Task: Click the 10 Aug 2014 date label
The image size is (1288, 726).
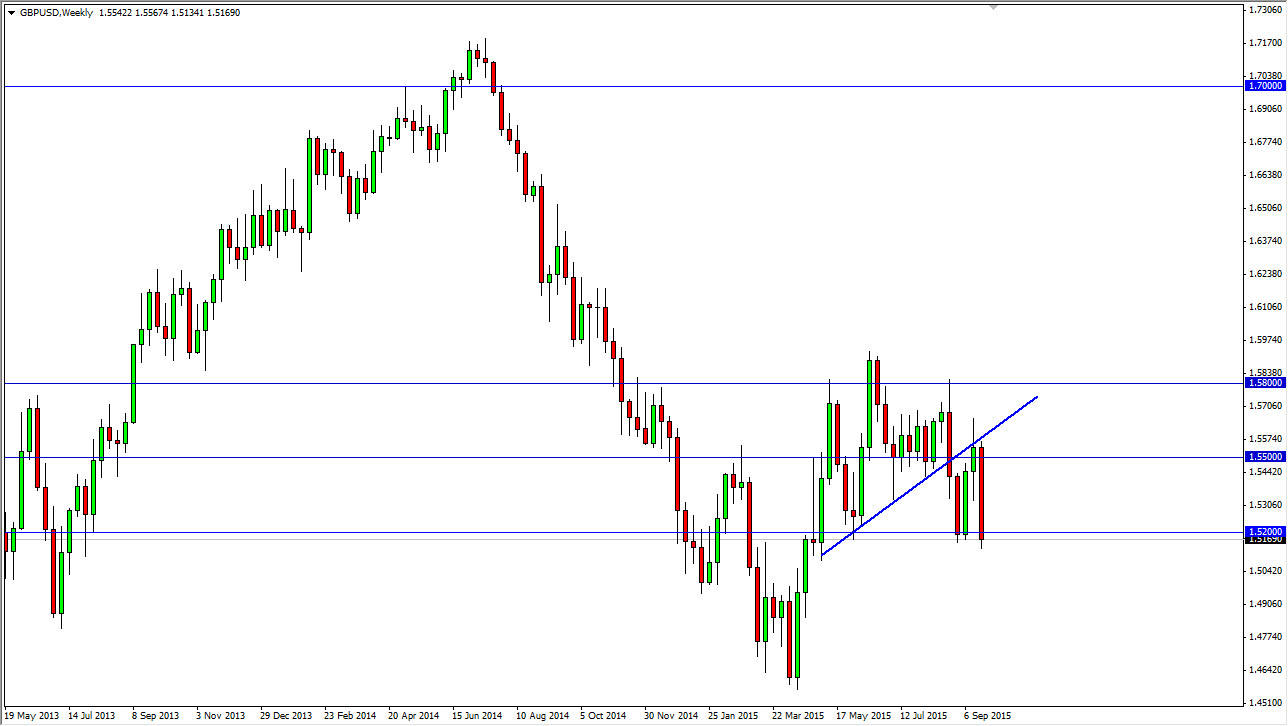Action: point(542,716)
